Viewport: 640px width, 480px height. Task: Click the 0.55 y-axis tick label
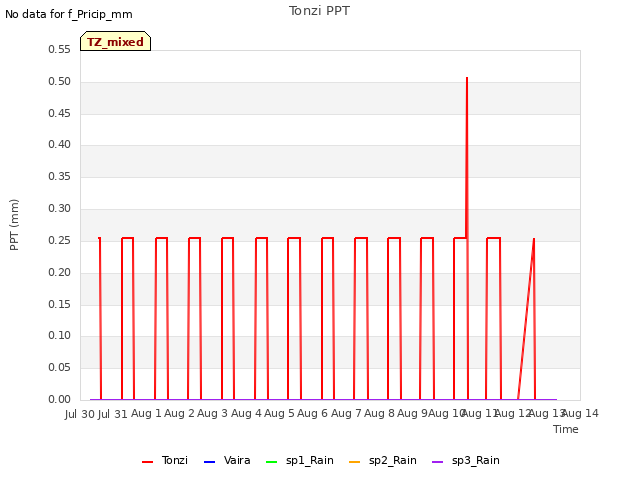[60, 49]
